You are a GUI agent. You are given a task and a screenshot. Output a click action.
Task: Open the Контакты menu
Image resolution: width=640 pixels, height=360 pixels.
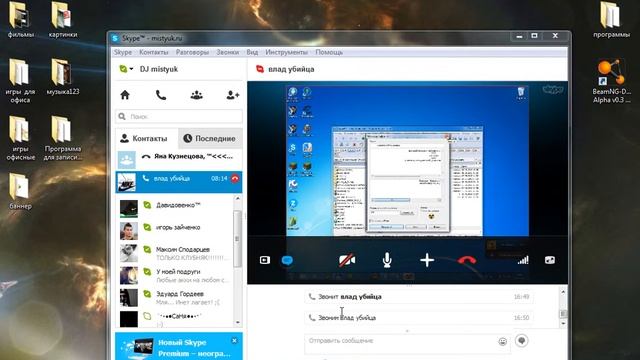[153, 52]
